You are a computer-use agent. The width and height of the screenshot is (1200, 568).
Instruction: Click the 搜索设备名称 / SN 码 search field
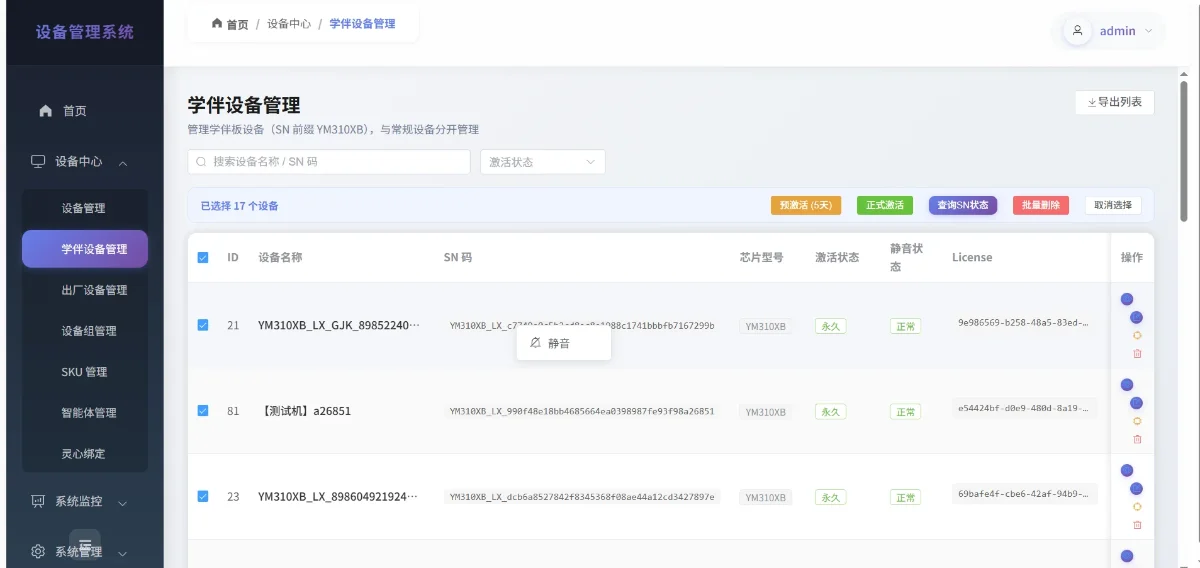pos(329,162)
